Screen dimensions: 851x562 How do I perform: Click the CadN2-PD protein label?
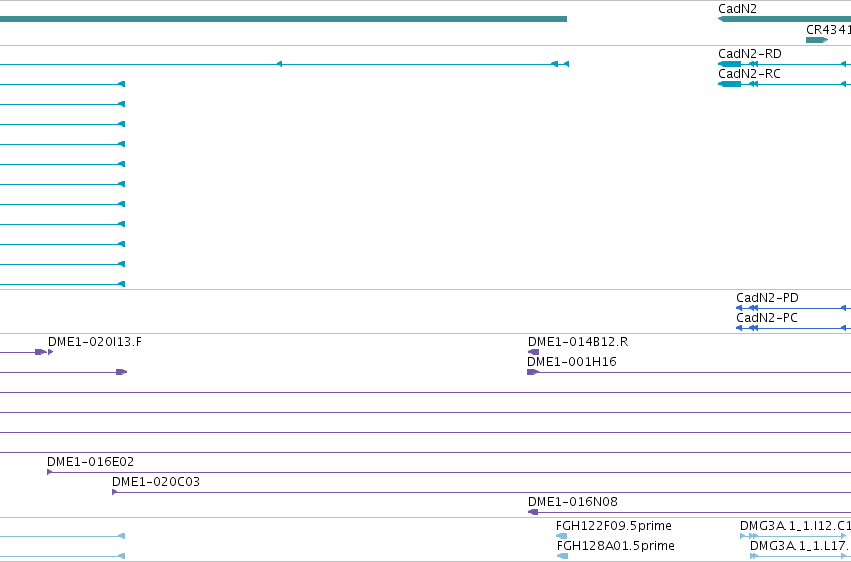(767, 298)
